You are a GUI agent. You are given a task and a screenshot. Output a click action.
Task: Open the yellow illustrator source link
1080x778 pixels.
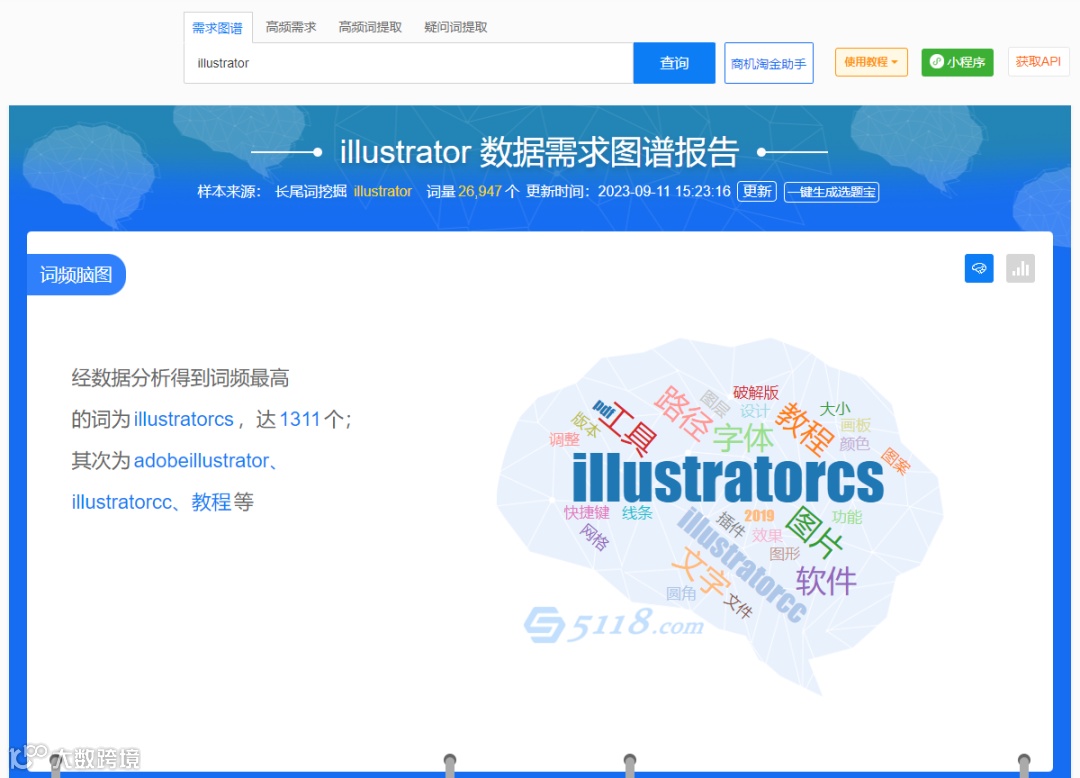383,191
